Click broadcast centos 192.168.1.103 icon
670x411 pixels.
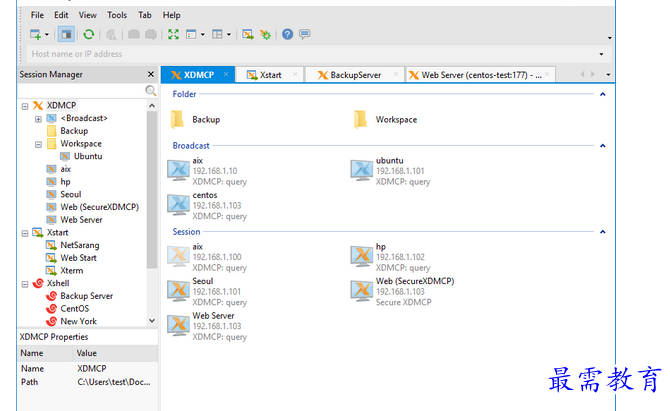click(178, 206)
